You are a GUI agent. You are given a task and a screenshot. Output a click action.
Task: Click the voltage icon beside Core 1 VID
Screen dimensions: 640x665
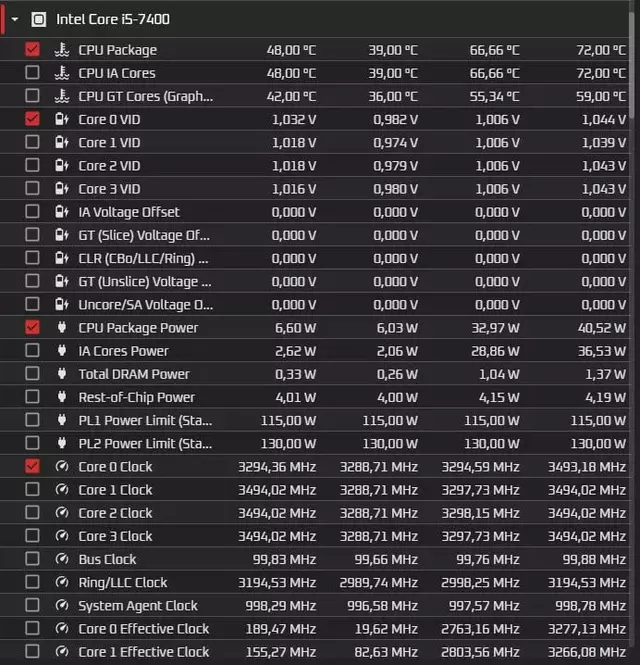tap(62, 142)
